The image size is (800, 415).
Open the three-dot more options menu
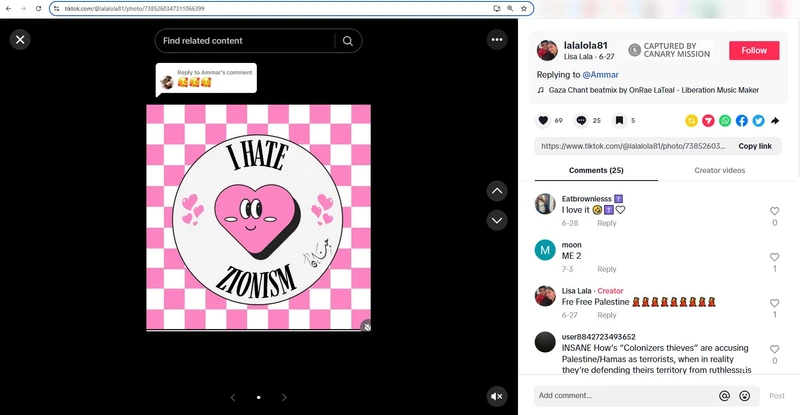coord(497,40)
